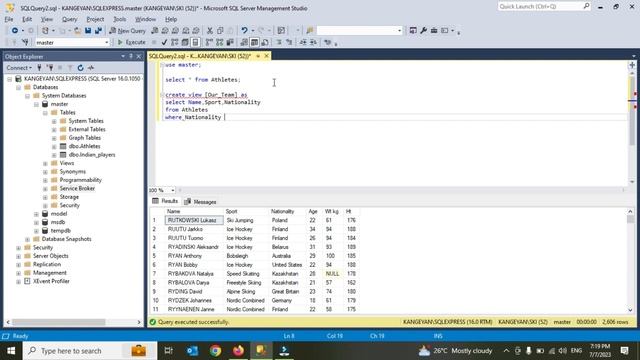Click Display Estimated Execution Plan icon
This screenshot has width=640, height=360.
click(x=175, y=42)
